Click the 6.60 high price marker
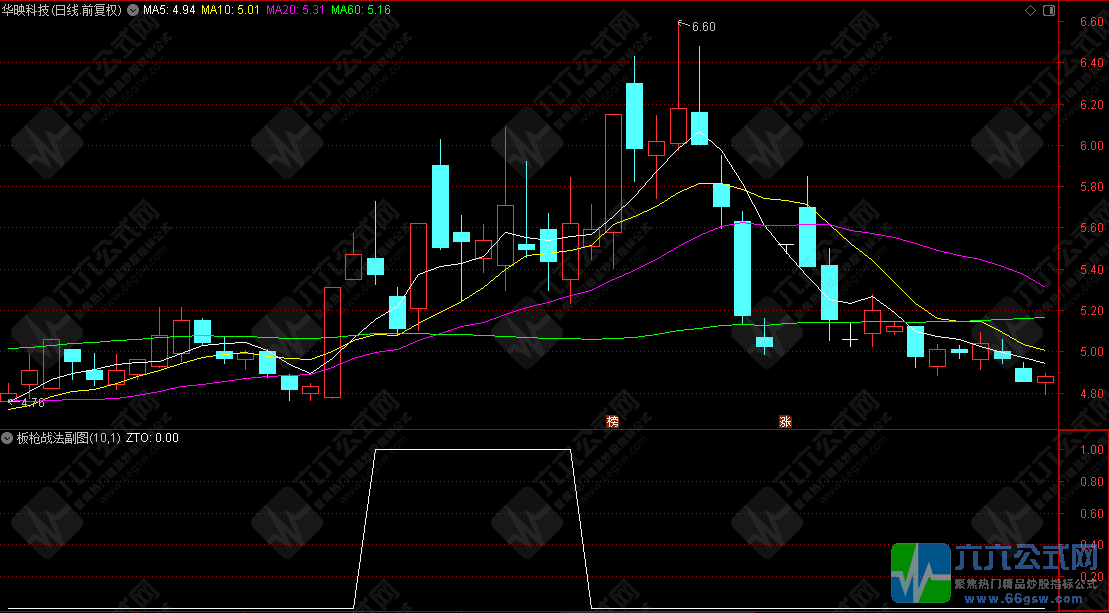 703,27
